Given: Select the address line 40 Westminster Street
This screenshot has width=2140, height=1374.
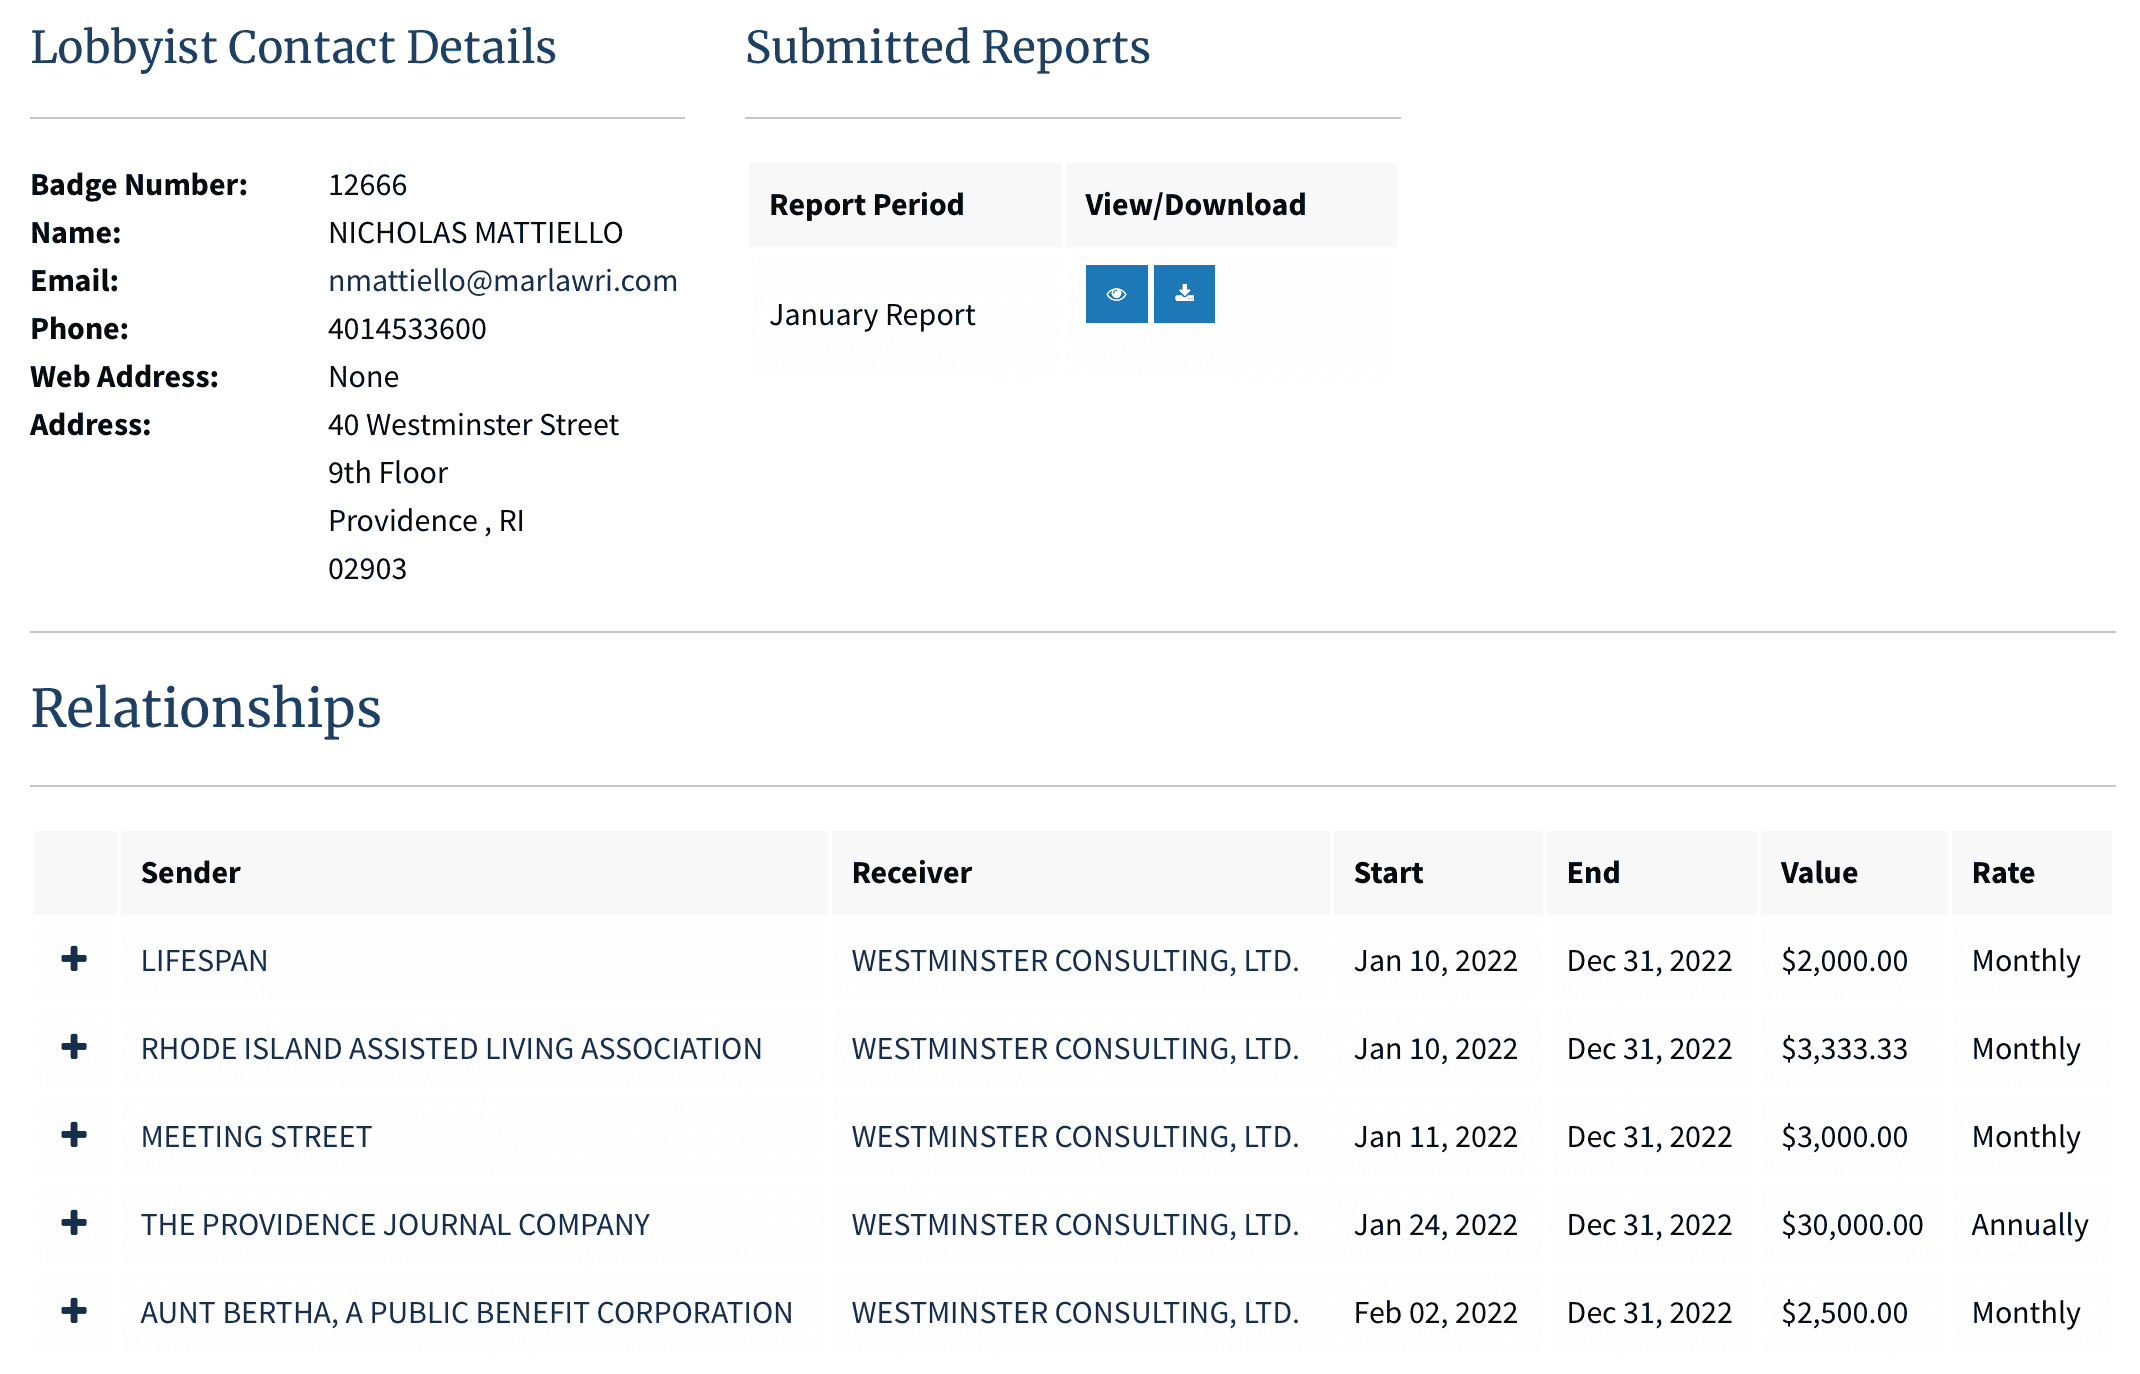Looking at the screenshot, I should tap(473, 425).
